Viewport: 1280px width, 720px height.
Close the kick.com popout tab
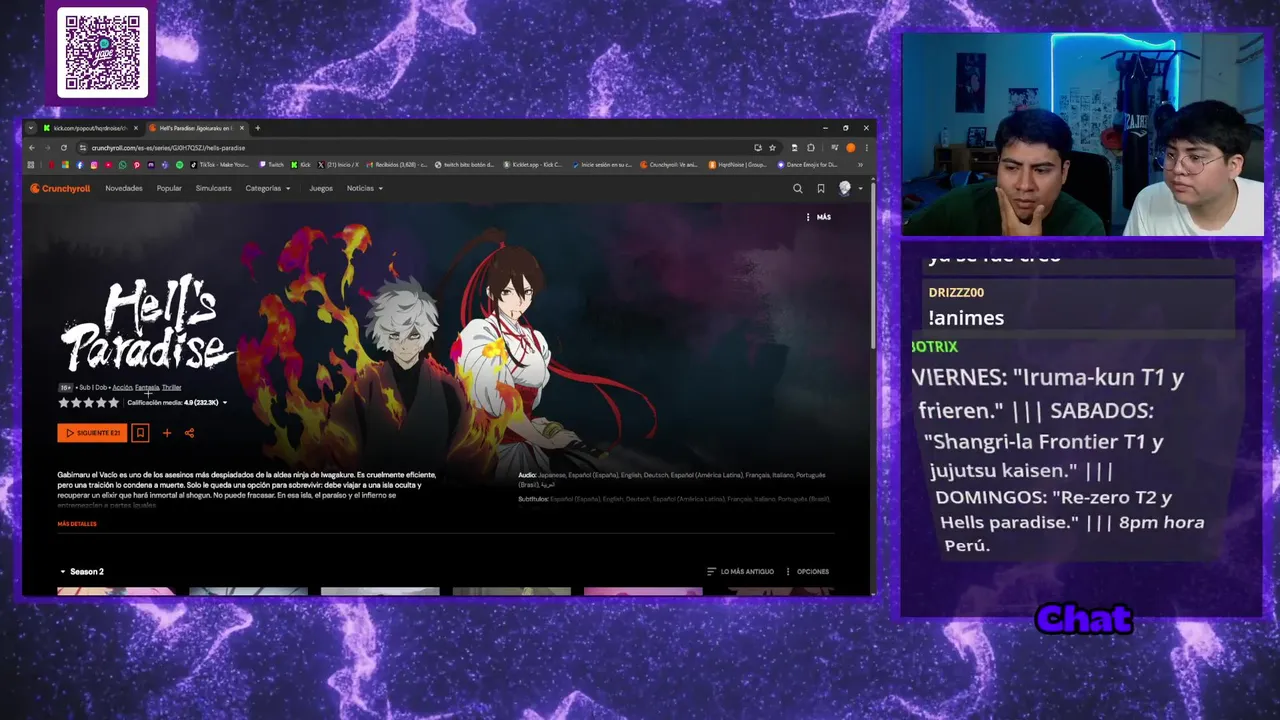[x=136, y=128]
